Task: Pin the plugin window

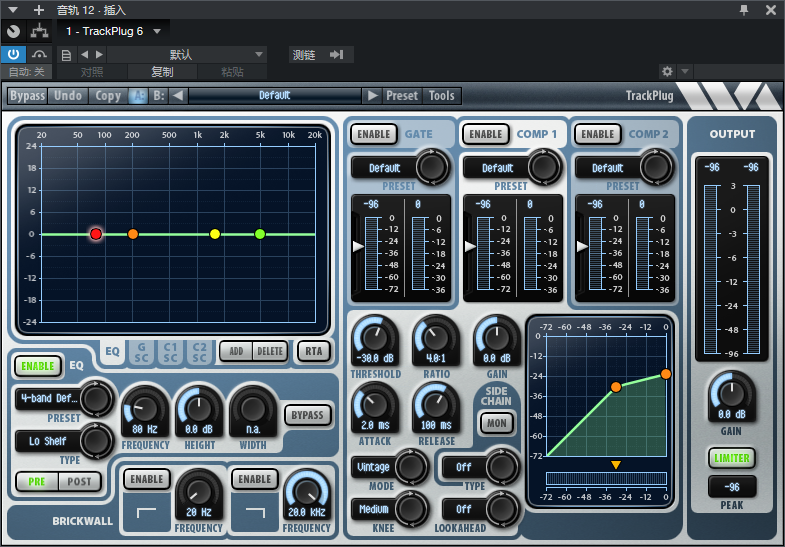Action: [744, 10]
